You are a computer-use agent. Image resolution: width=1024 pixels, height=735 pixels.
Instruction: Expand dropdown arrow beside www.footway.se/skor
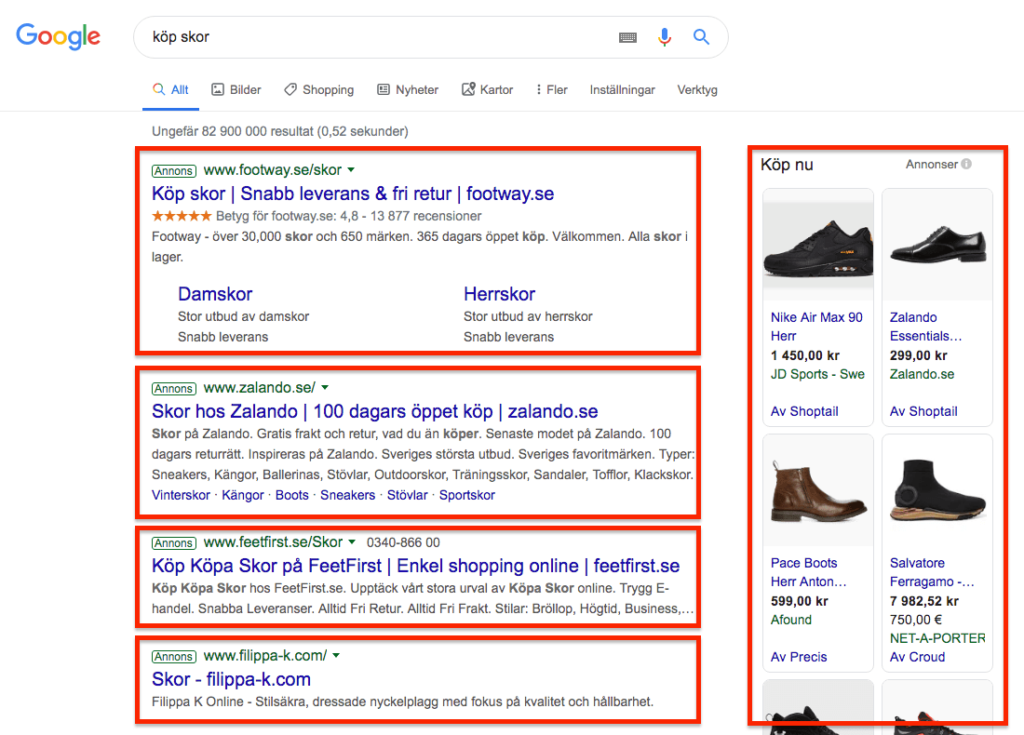tap(351, 170)
